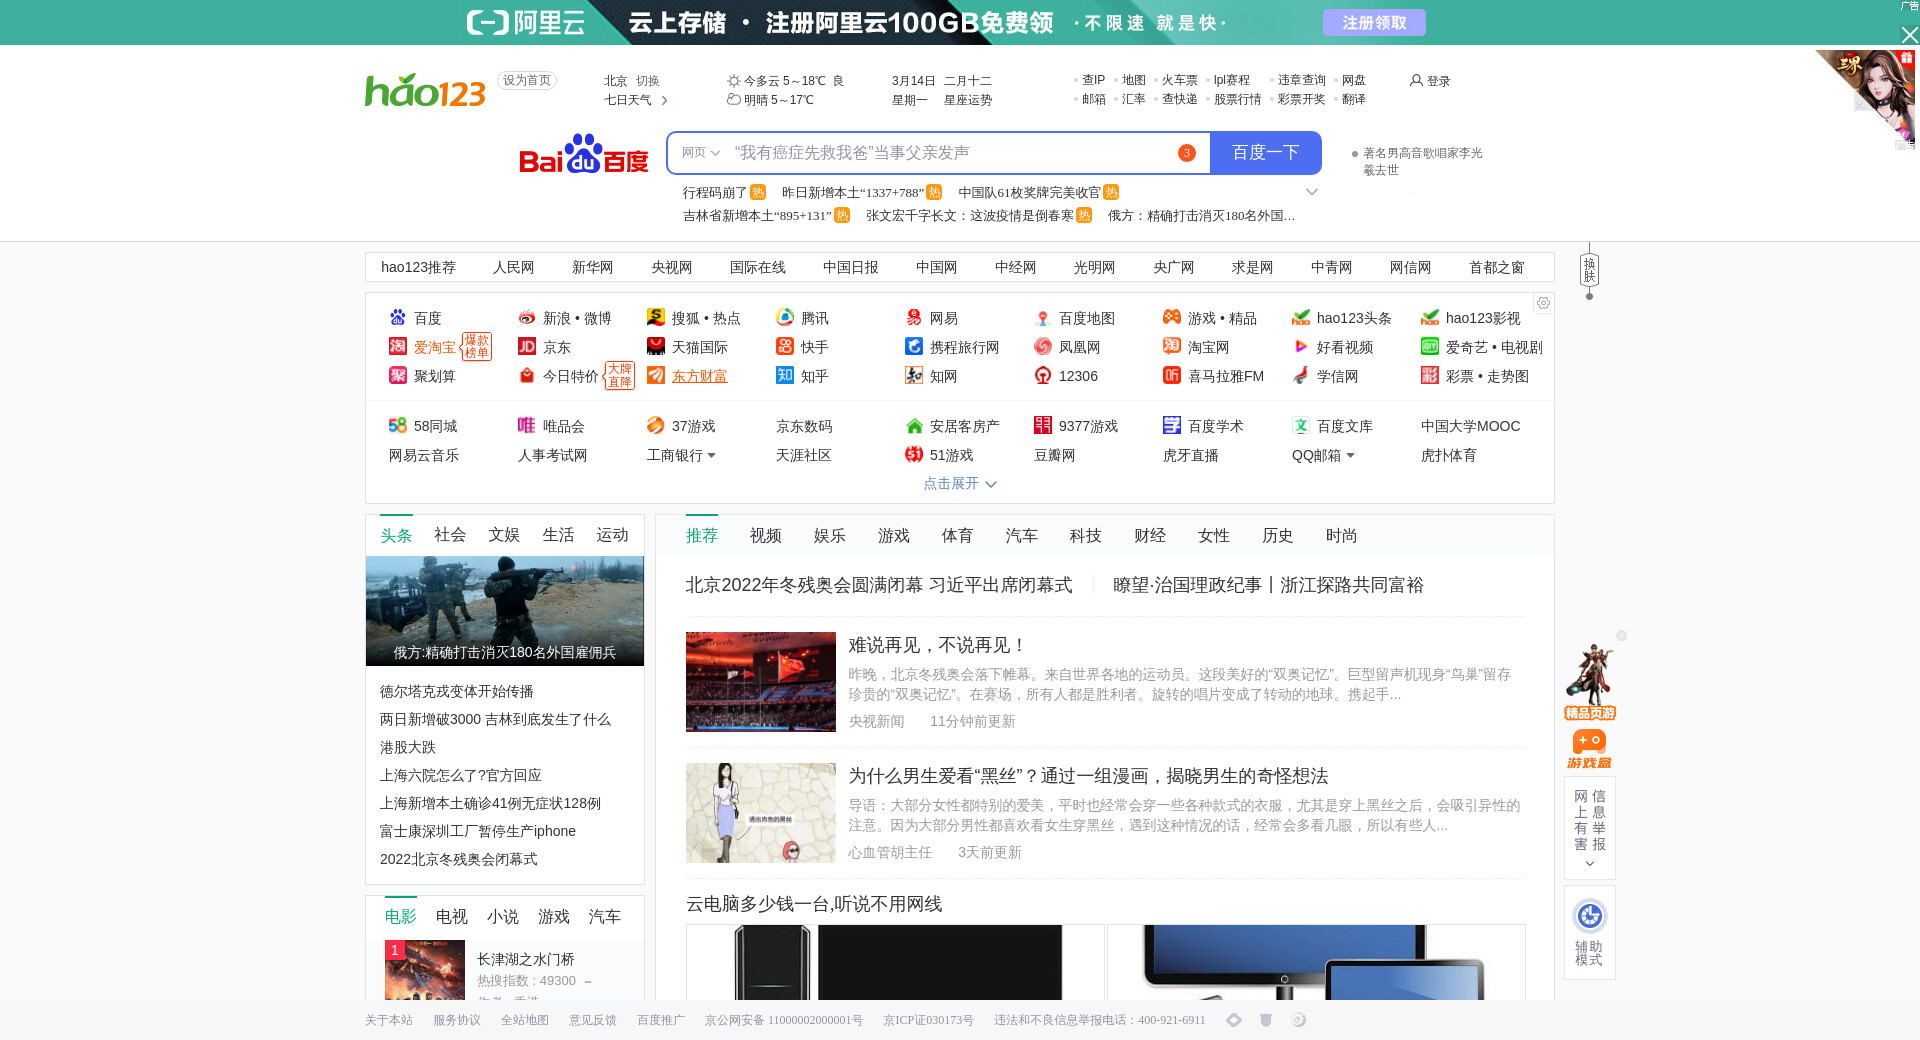Image resolution: width=1920 pixels, height=1040 pixels.
Task: Click the Baidu paw logo icon
Action: pos(583,154)
